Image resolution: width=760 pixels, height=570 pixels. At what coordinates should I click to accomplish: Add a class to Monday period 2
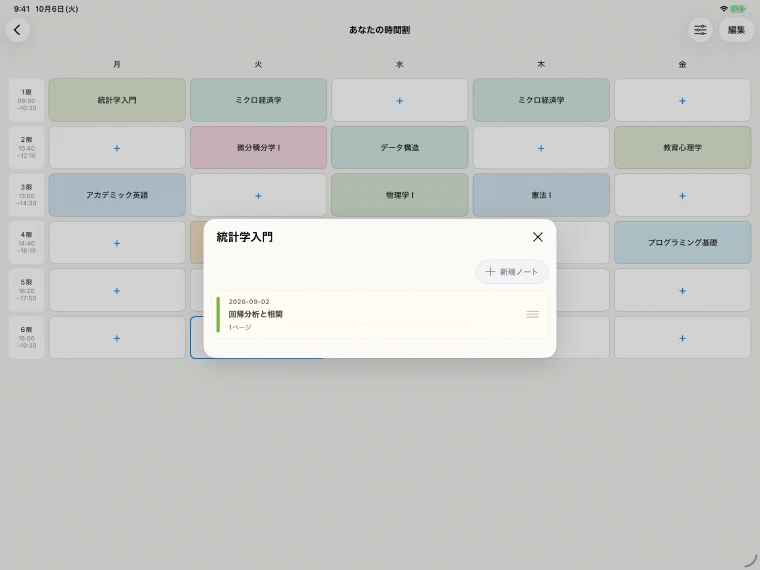[x=117, y=148]
